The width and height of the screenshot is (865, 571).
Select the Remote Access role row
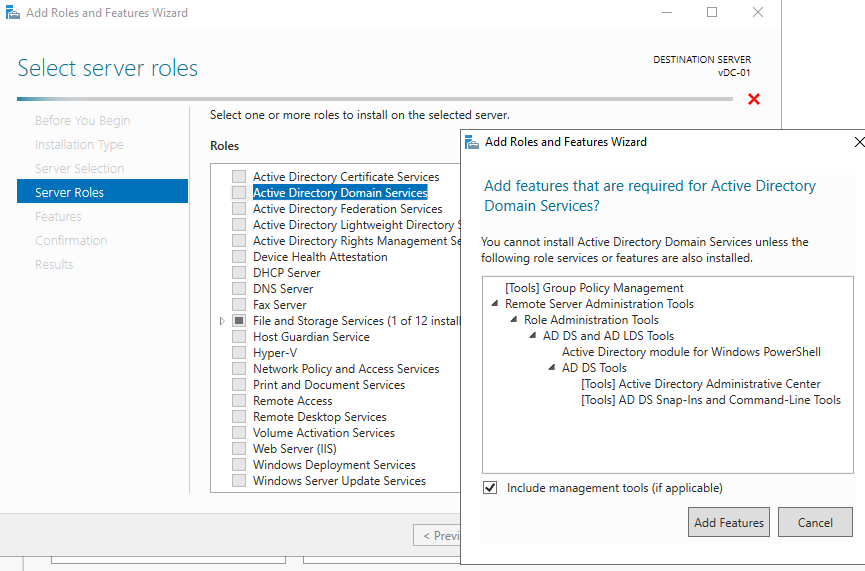[292, 401]
